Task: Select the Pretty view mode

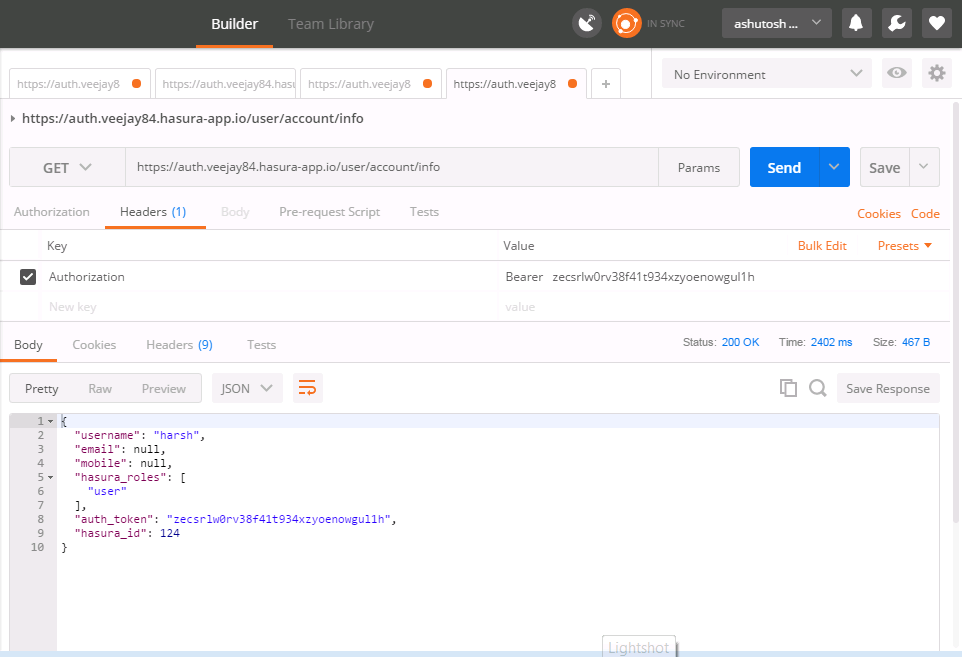Action: click(x=42, y=388)
